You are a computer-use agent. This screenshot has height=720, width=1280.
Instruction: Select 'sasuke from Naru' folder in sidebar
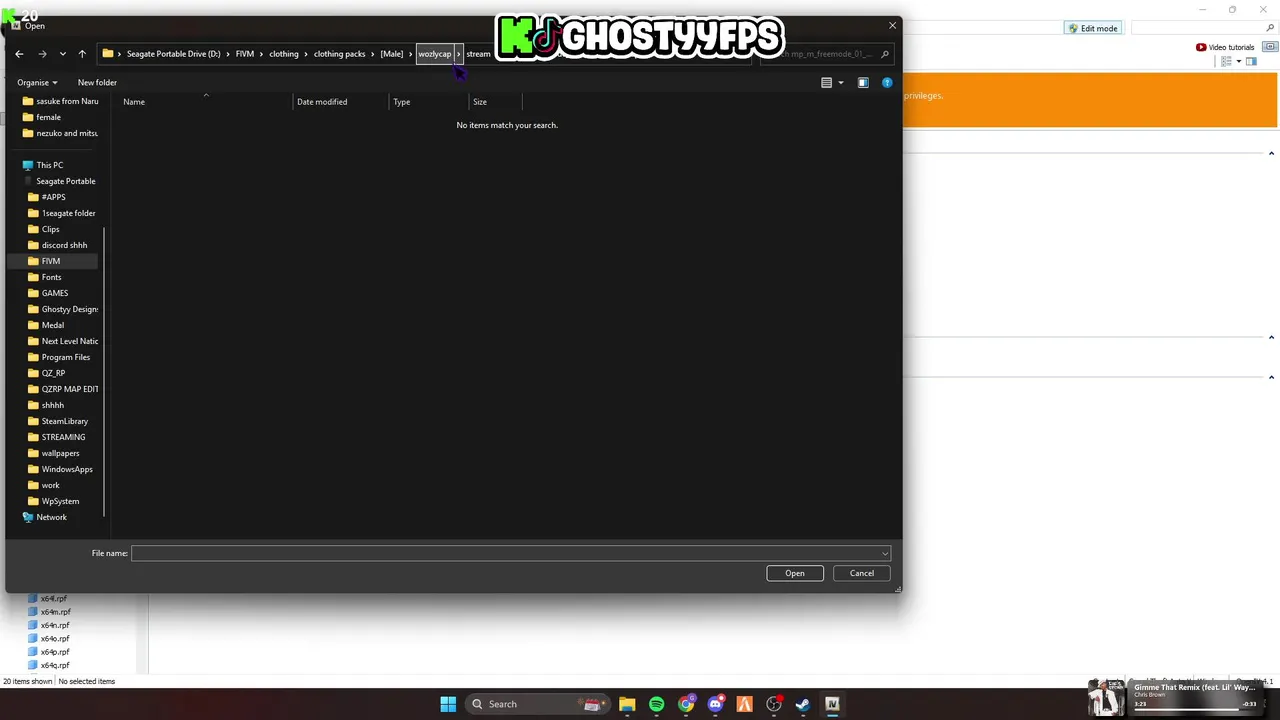pos(60,101)
